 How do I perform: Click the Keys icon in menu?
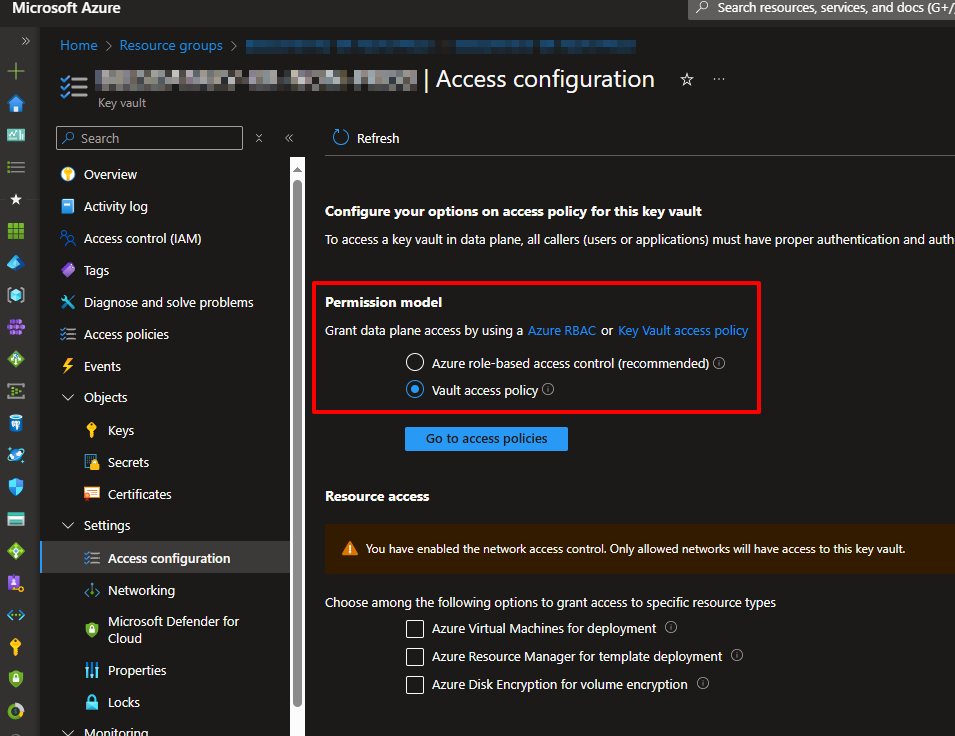91,430
